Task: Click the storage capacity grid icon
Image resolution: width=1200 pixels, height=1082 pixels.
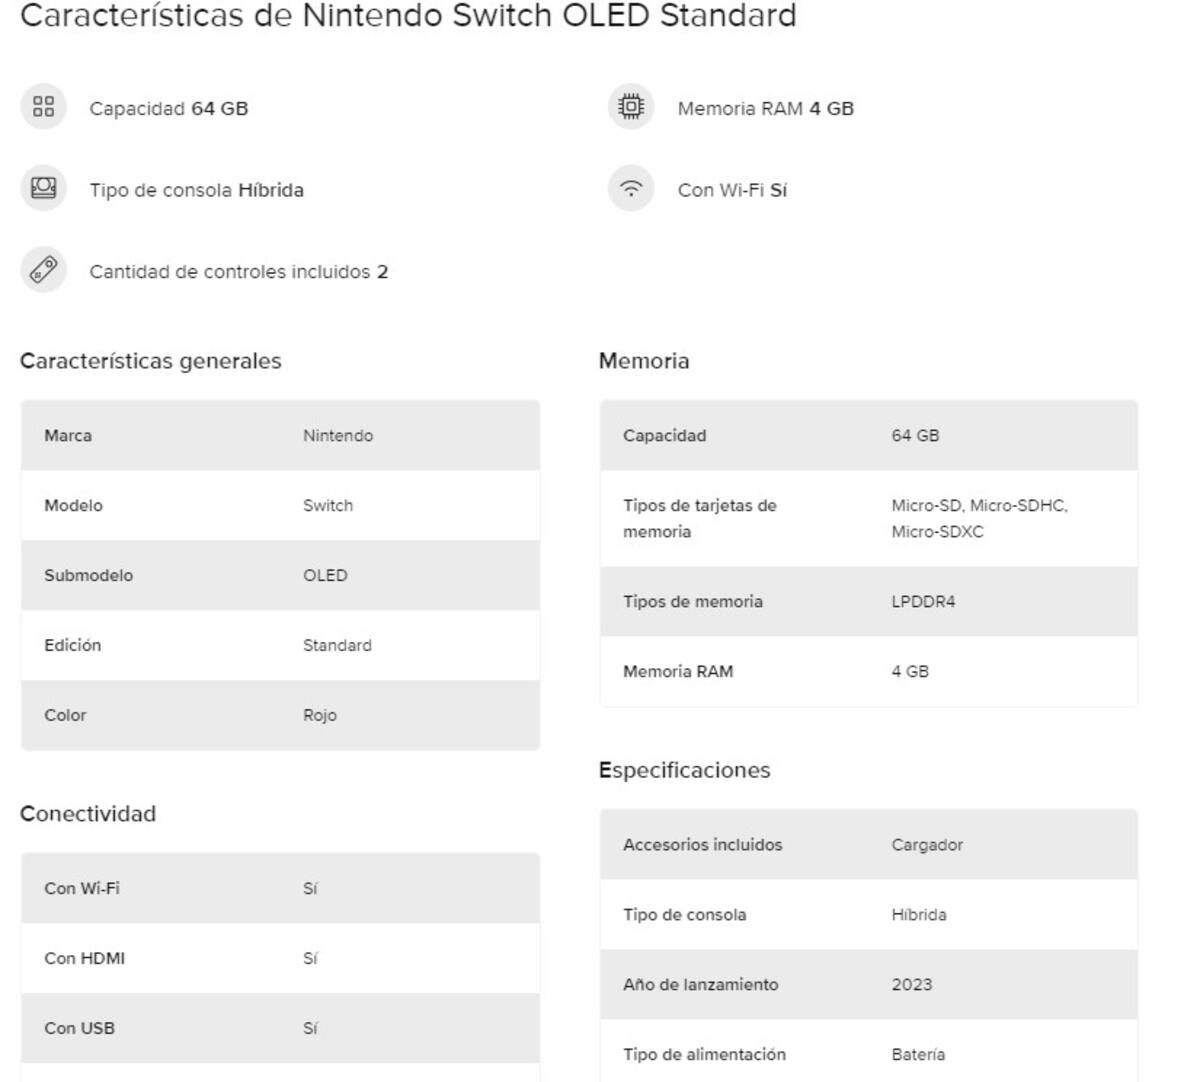Action: coord(43,107)
